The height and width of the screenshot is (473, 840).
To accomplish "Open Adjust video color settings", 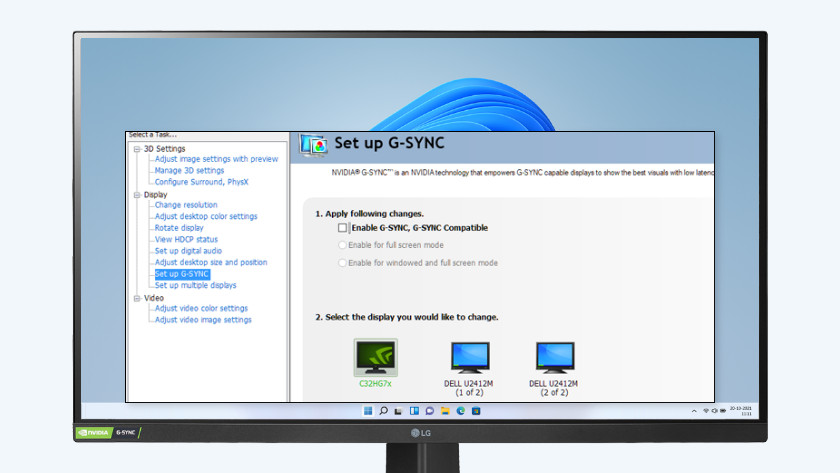I will [201, 308].
